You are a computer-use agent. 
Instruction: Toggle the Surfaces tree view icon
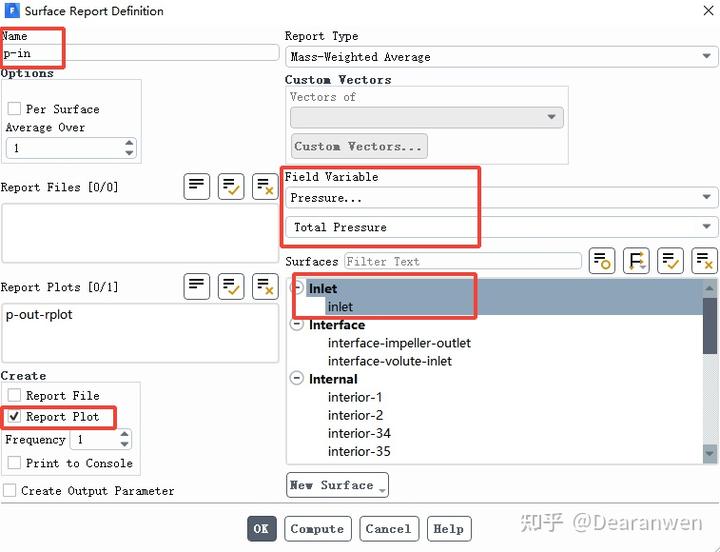coord(602,261)
